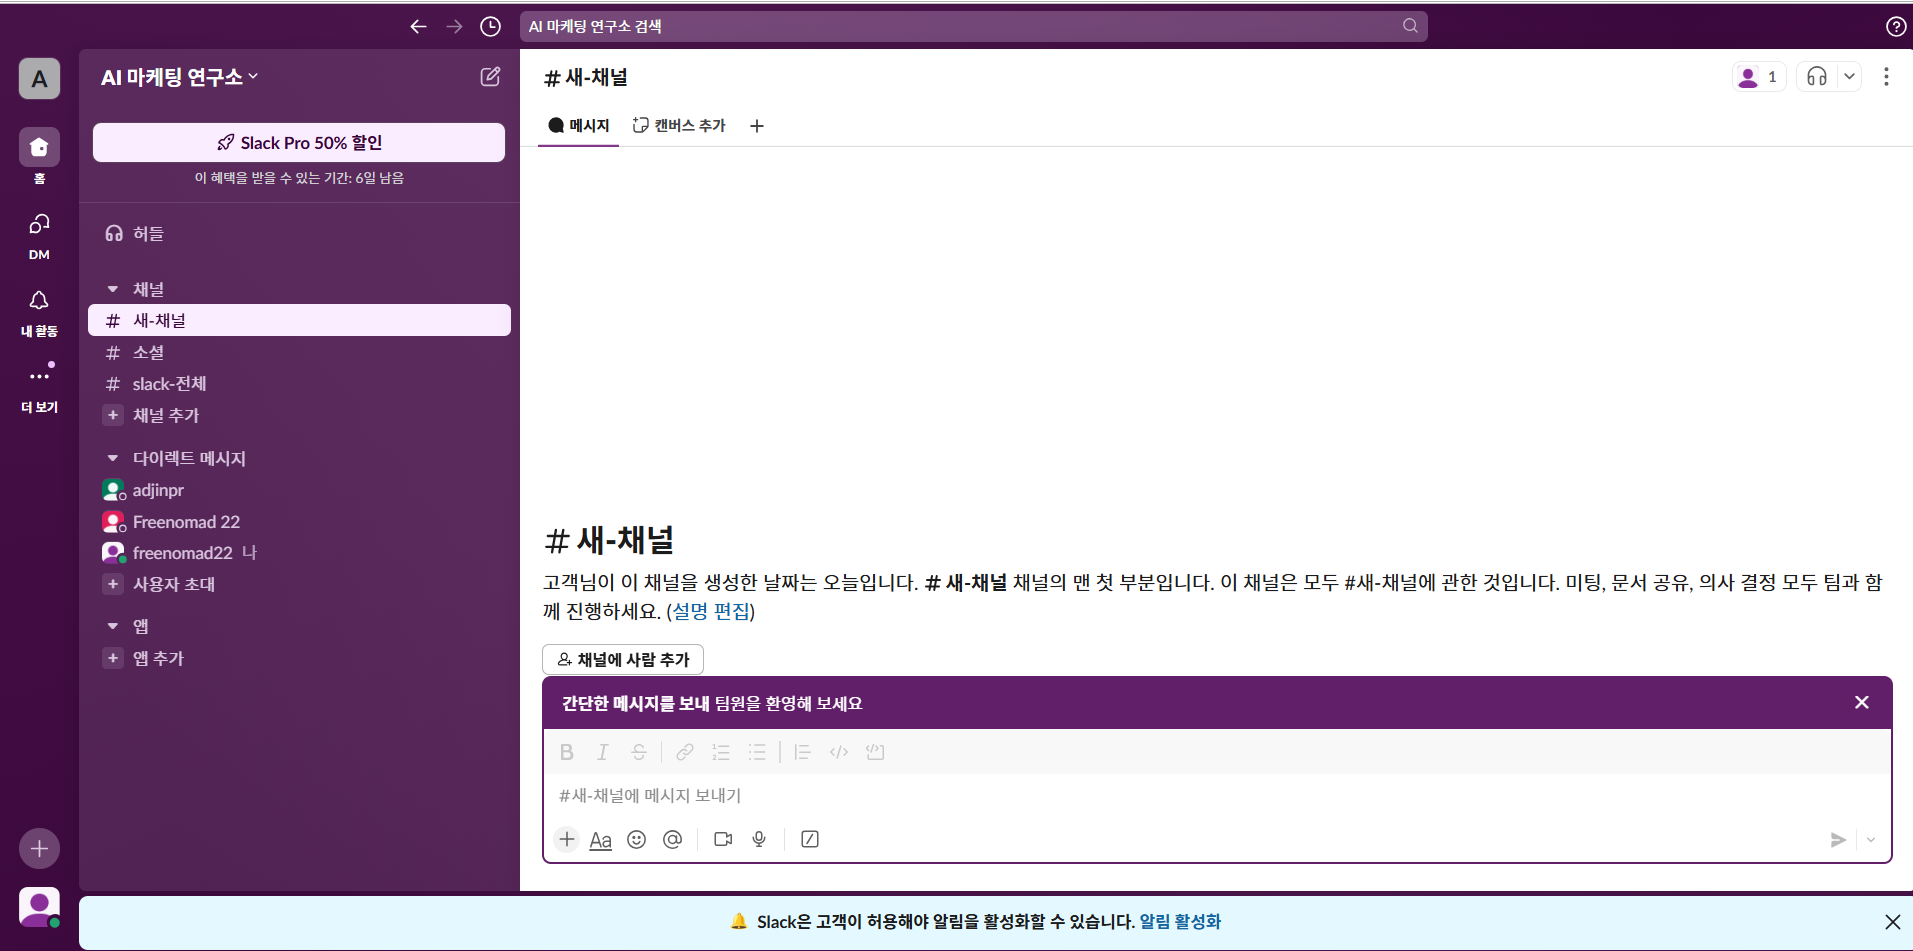The height and width of the screenshot is (951, 1913).
Task: Click 앱 추가
Action: pyautogui.click(x=299, y=658)
